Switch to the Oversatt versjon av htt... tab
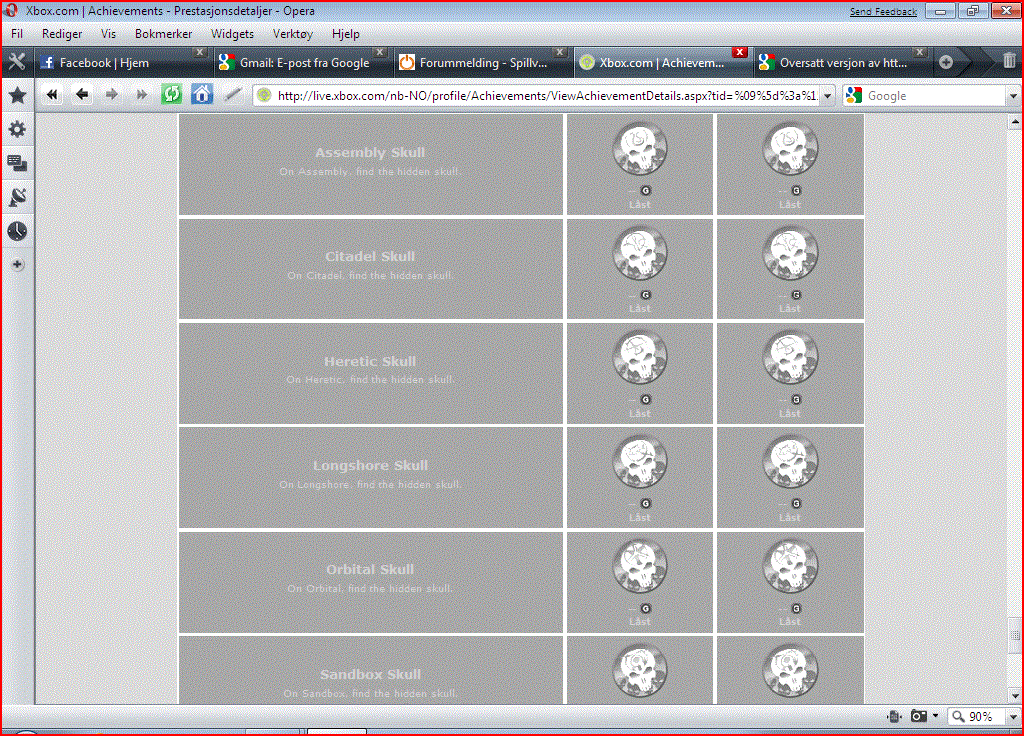Image resolution: width=1024 pixels, height=736 pixels. tap(842, 63)
